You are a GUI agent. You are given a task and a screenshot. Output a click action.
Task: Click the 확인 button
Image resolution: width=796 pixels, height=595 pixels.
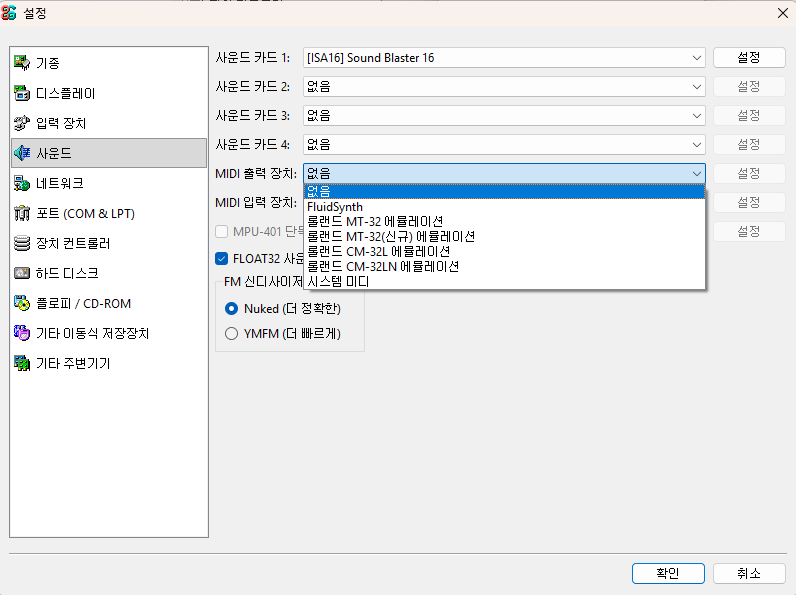pos(668,573)
